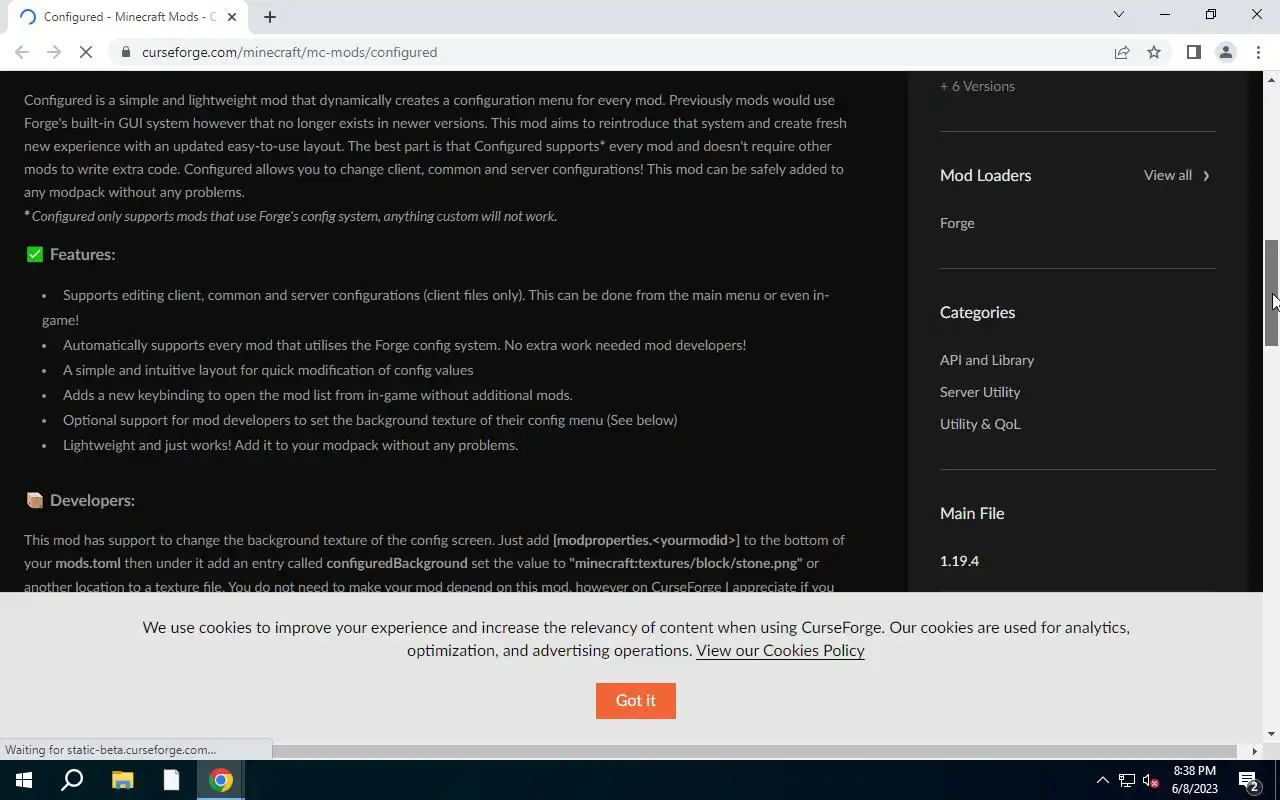Stop loading the page
Image resolution: width=1280 pixels, height=800 pixels.
click(86, 52)
